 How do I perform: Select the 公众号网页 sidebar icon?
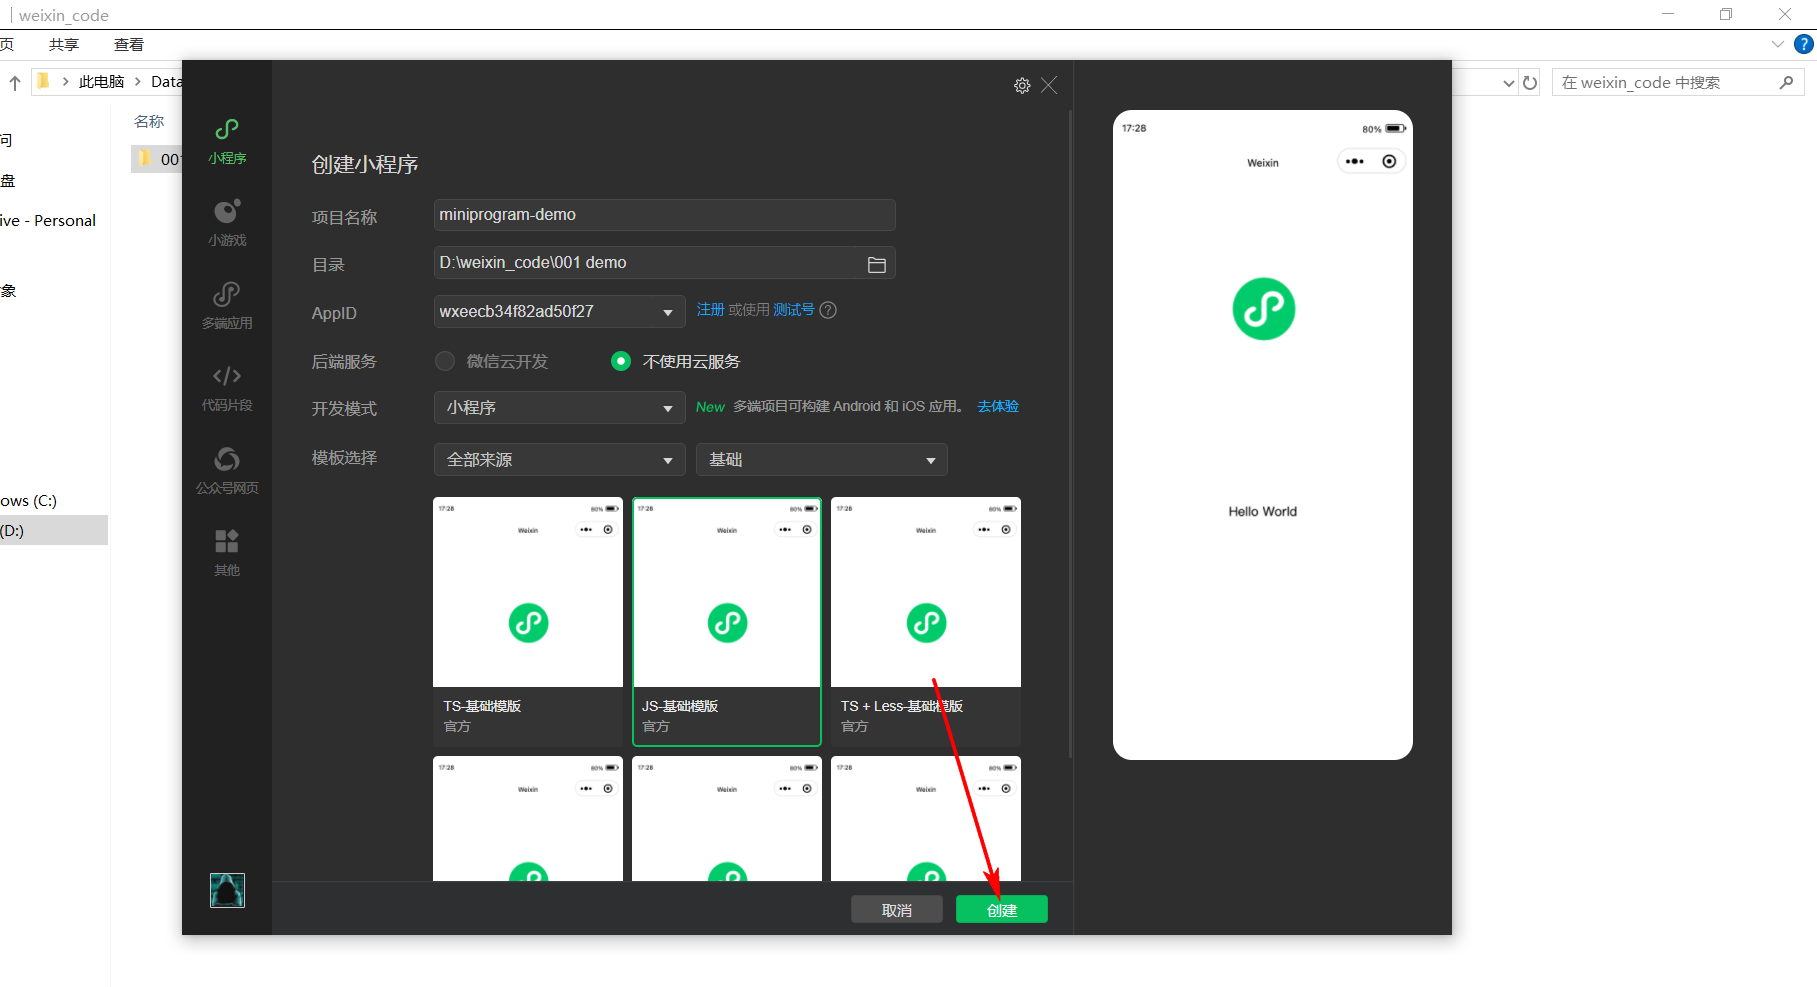pyautogui.click(x=227, y=460)
